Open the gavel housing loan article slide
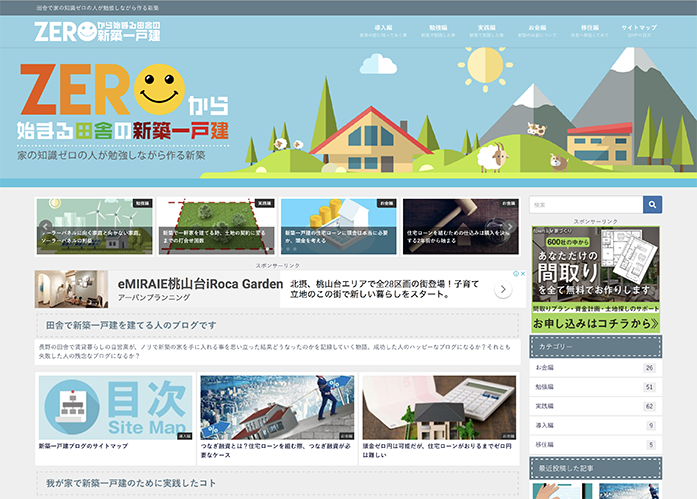Viewport: 697px width, 499px height. (x=461, y=227)
